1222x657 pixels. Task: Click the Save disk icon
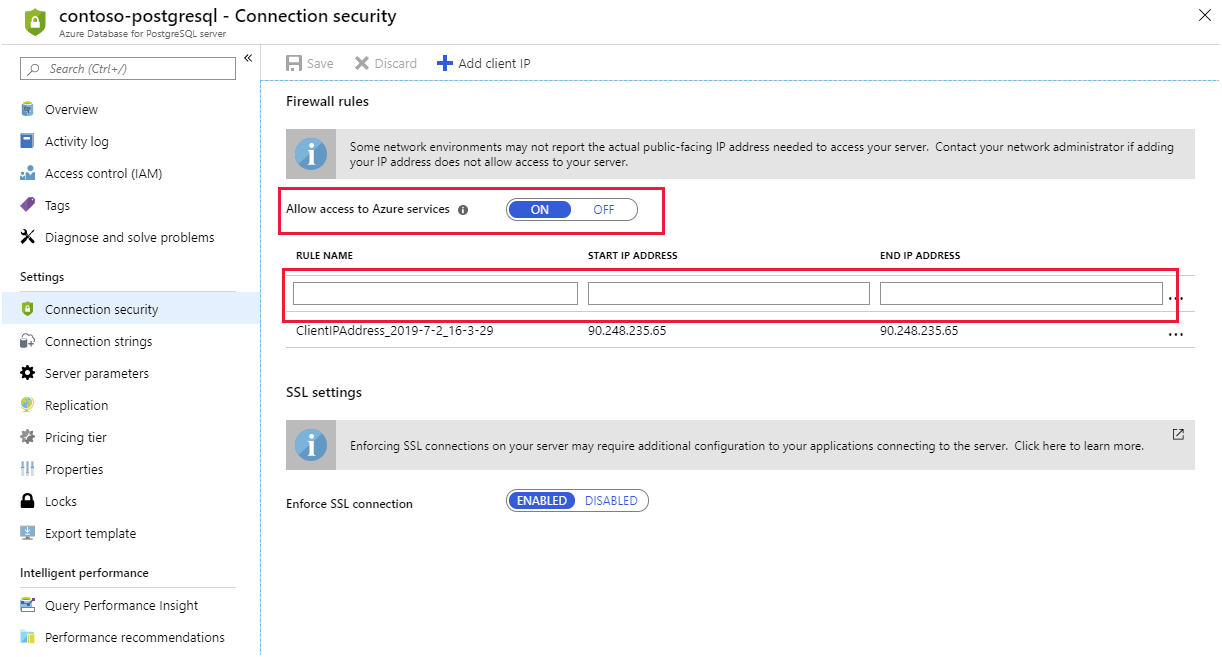click(294, 63)
